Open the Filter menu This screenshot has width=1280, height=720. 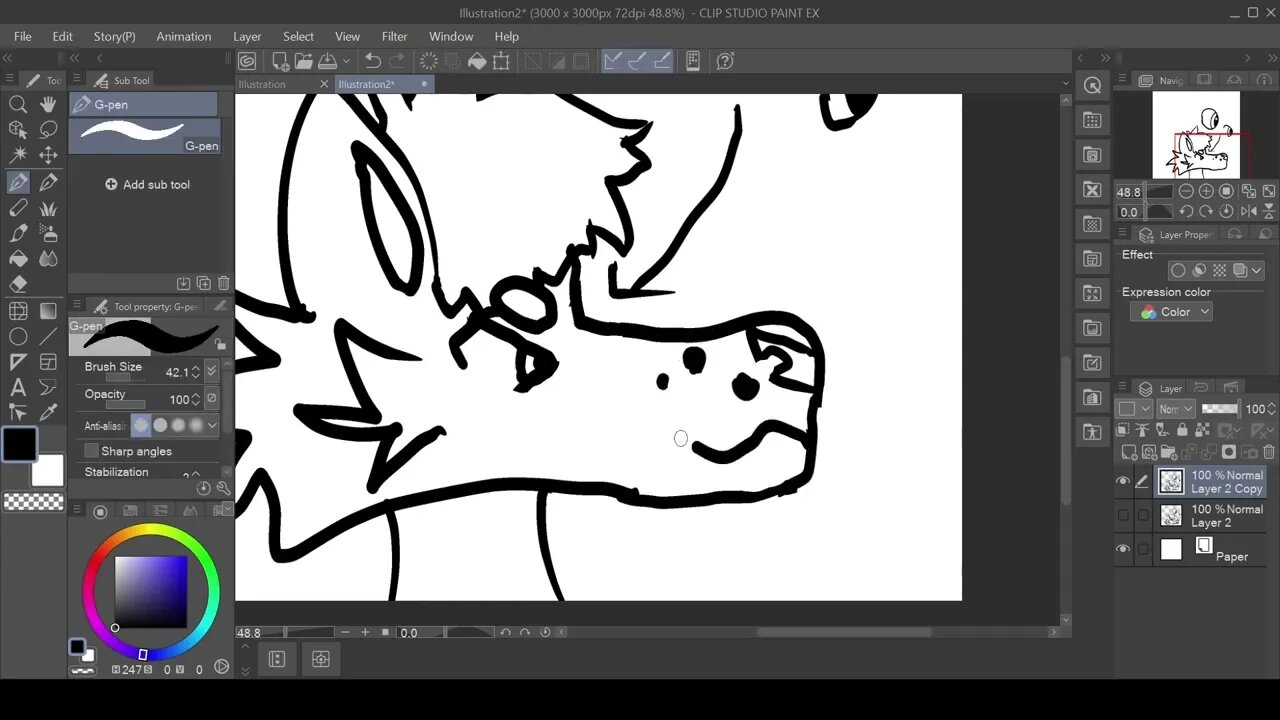tap(395, 36)
